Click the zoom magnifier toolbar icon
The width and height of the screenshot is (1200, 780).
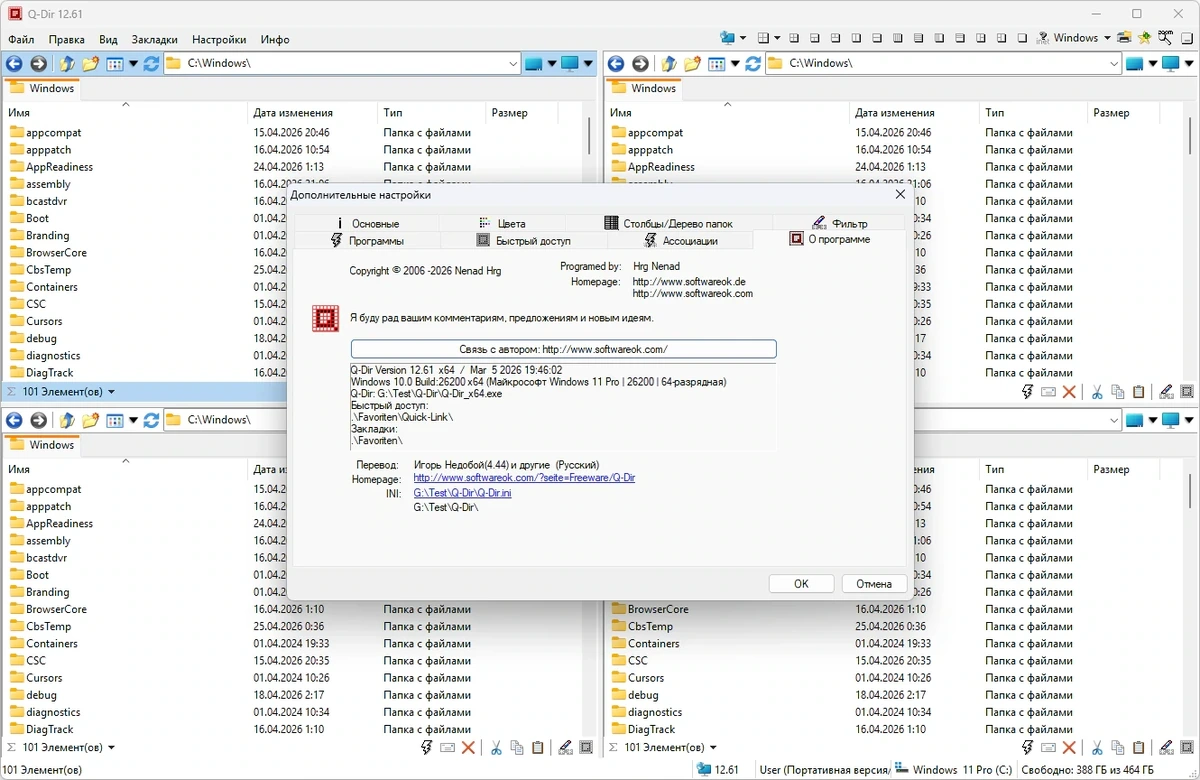1165,38
